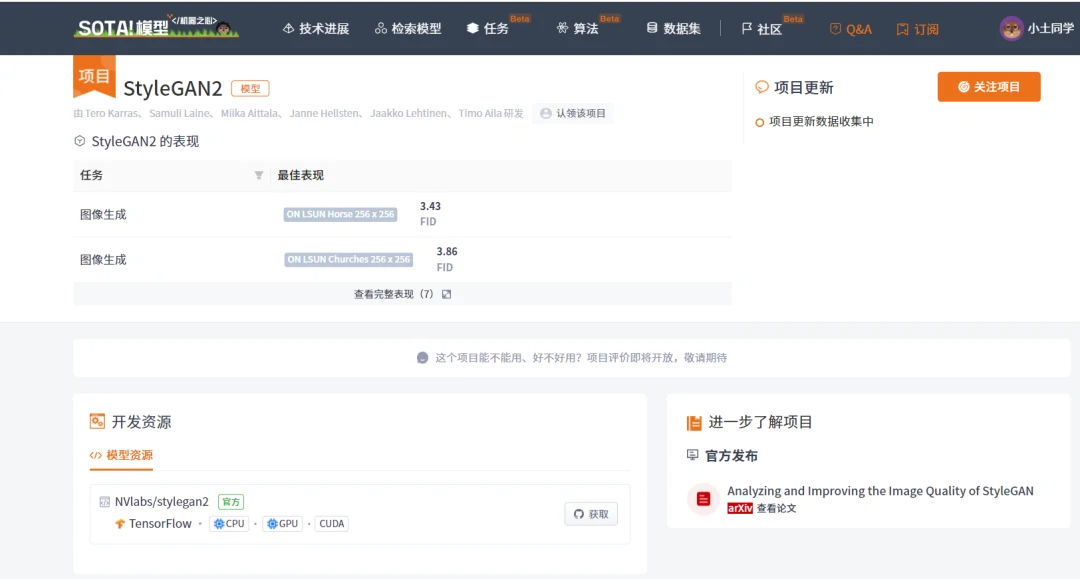Open the Q&A link in header

pos(850,29)
